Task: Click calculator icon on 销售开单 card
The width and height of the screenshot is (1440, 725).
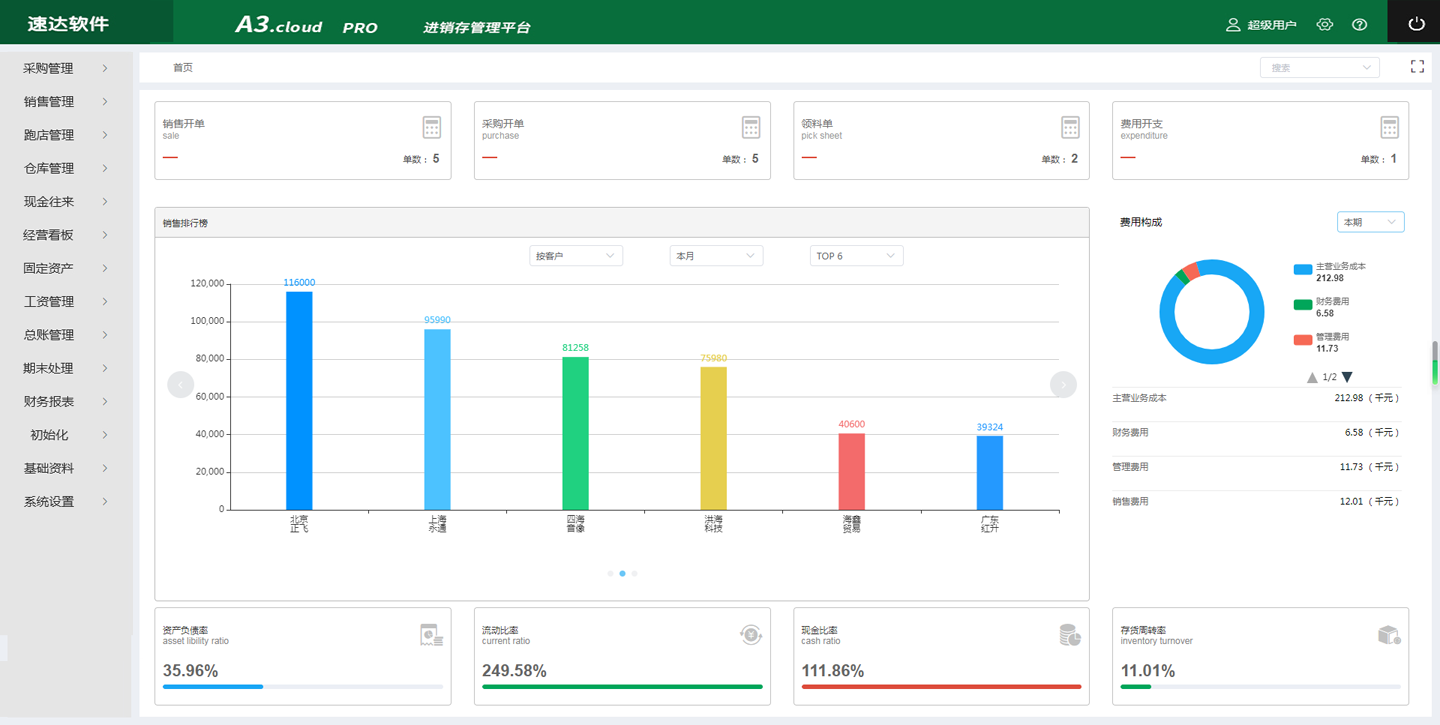Action: pos(431,127)
